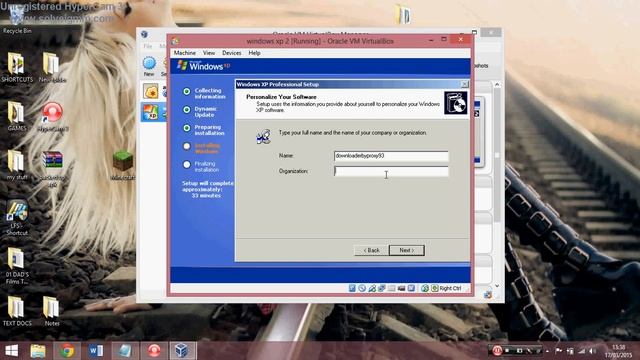Open HyperCam from the taskbar
The height and width of the screenshot is (360, 640).
(154, 351)
